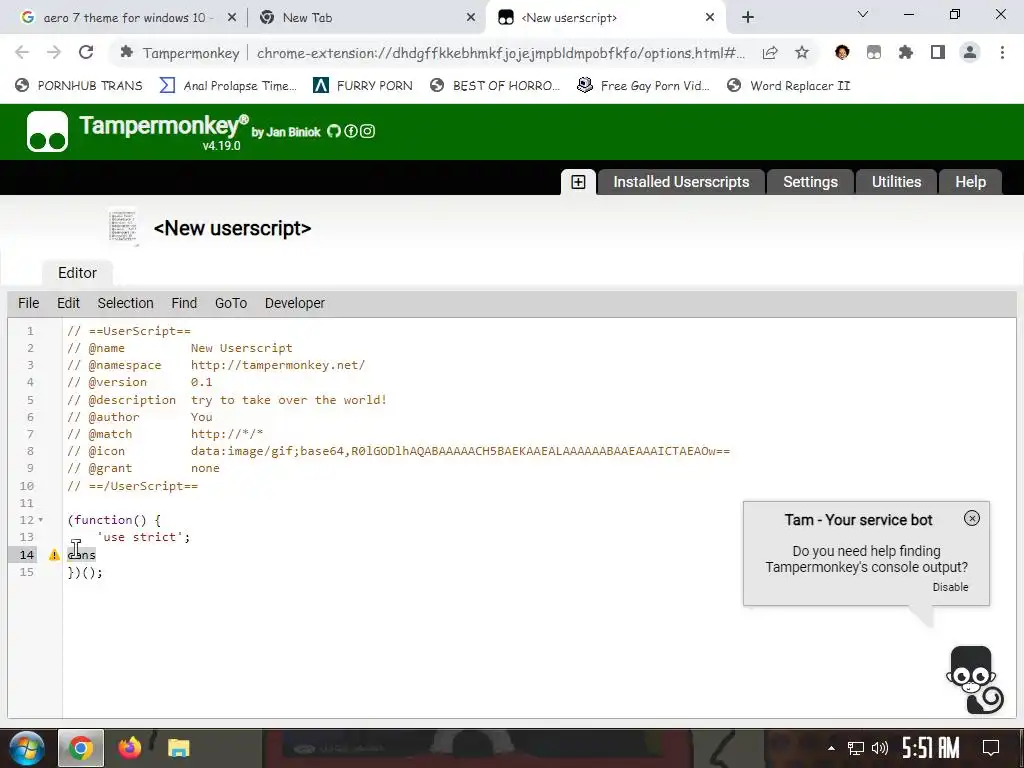1024x768 pixels.
Task: Open the BEST OF HORRO... bookmark
Action: coord(495,86)
